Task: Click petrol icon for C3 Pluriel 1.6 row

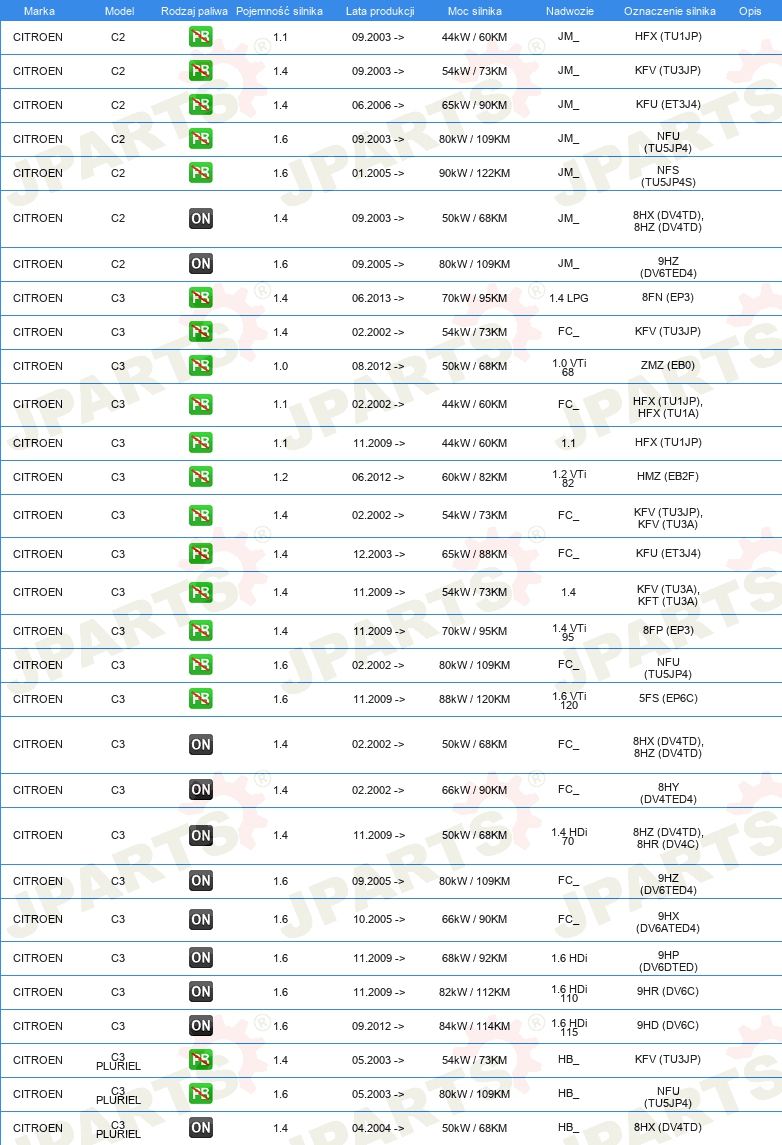Action: [x=200, y=1094]
